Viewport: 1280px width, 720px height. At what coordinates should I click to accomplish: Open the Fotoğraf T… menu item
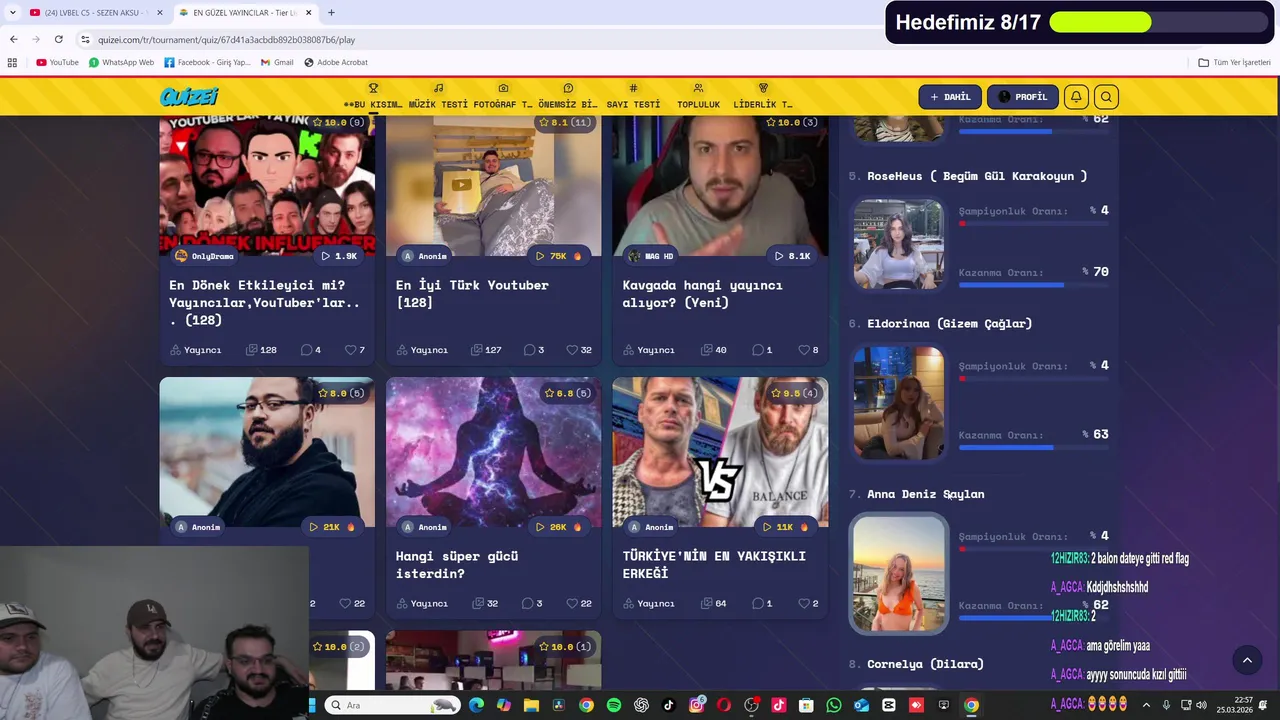(503, 97)
